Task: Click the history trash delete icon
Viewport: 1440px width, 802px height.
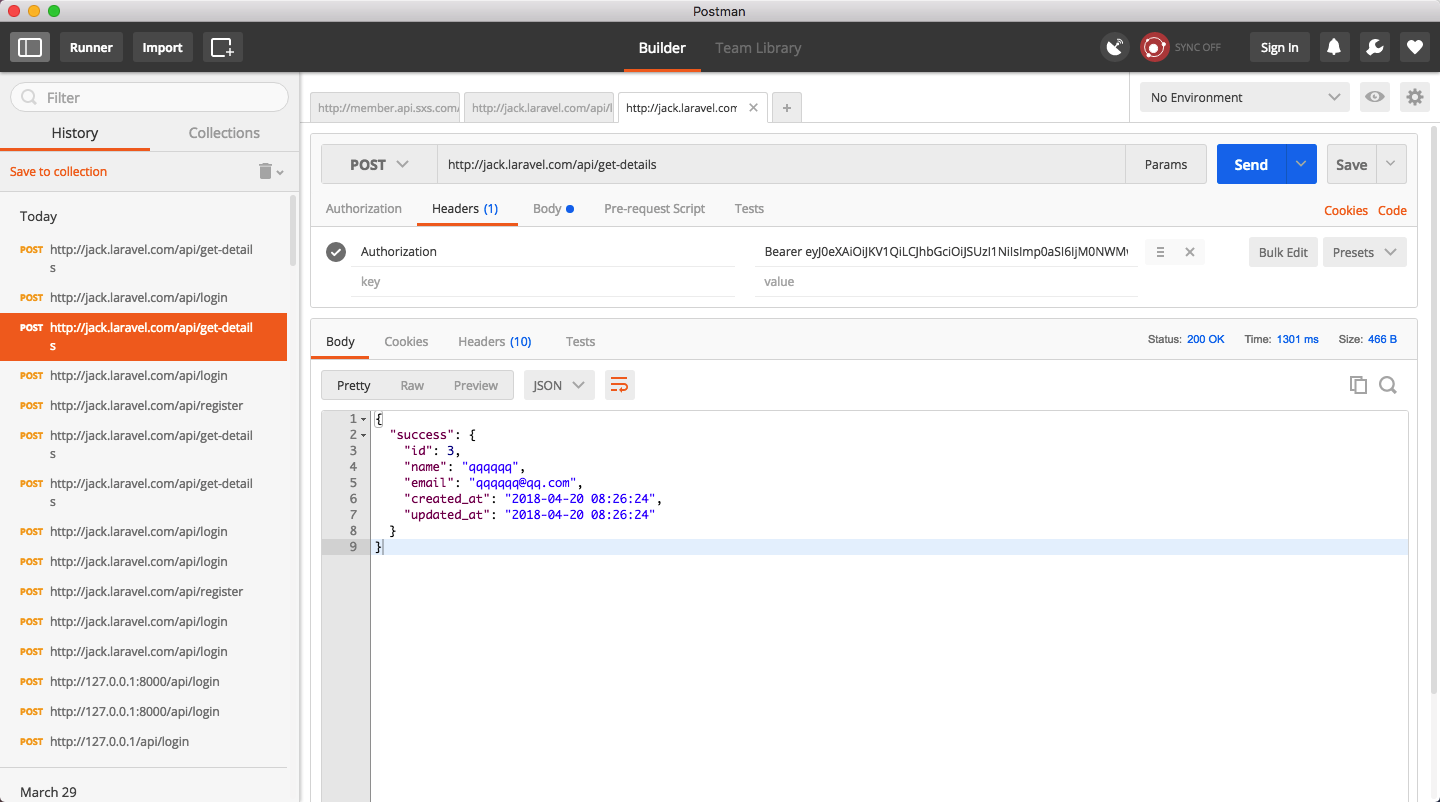Action: coord(266,171)
